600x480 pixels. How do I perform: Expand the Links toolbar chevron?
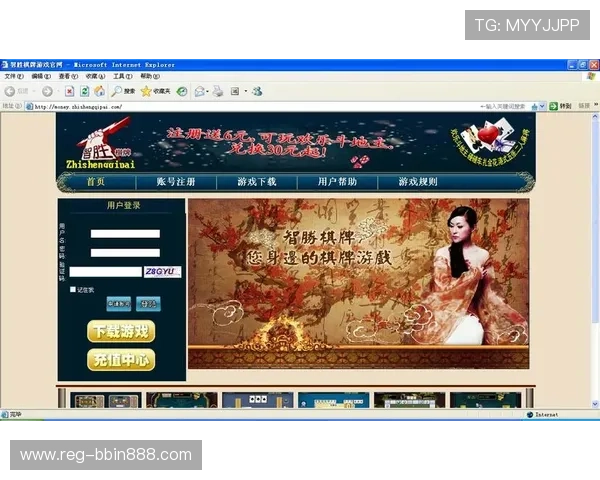[x=596, y=105]
